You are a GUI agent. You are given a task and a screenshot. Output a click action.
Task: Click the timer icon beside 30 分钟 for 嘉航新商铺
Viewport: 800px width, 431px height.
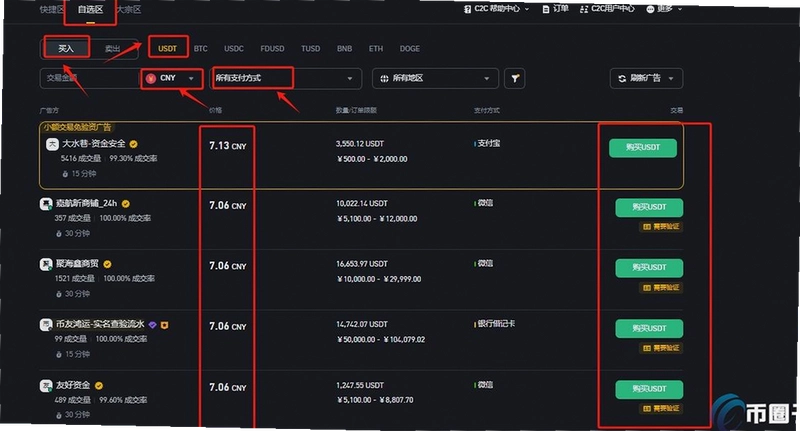[x=59, y=234]
